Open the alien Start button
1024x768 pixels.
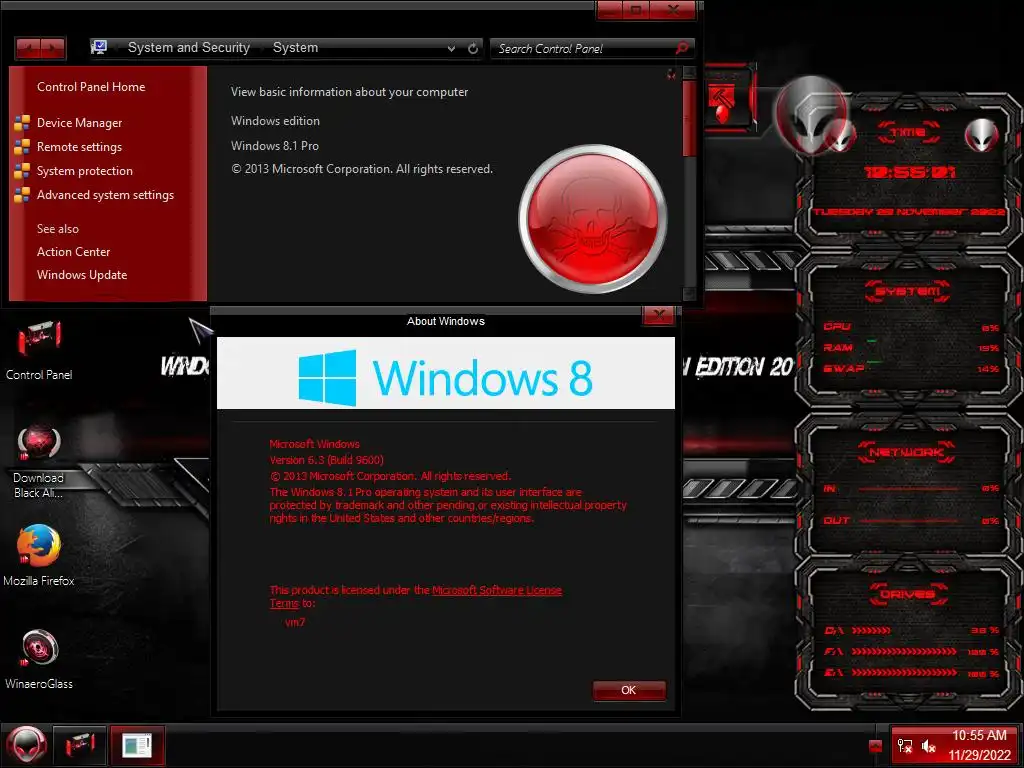tap(27, 745)
